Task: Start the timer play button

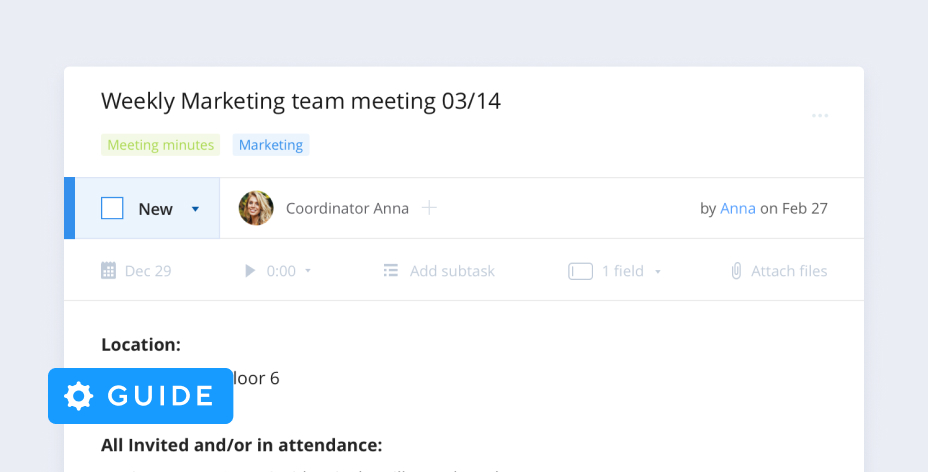Action: (x=250, y=271)
